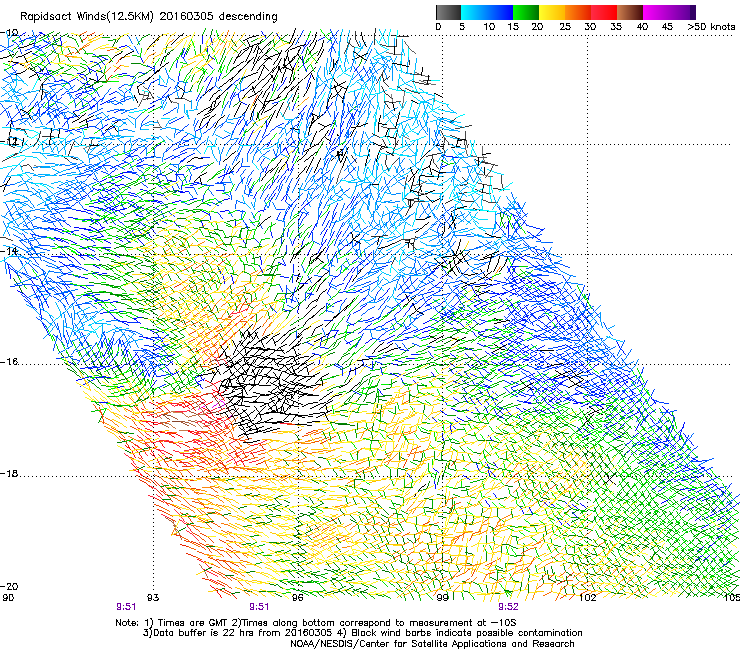
Task: Select the '-14' latitude axis label
Action: [x=9, y=251]
